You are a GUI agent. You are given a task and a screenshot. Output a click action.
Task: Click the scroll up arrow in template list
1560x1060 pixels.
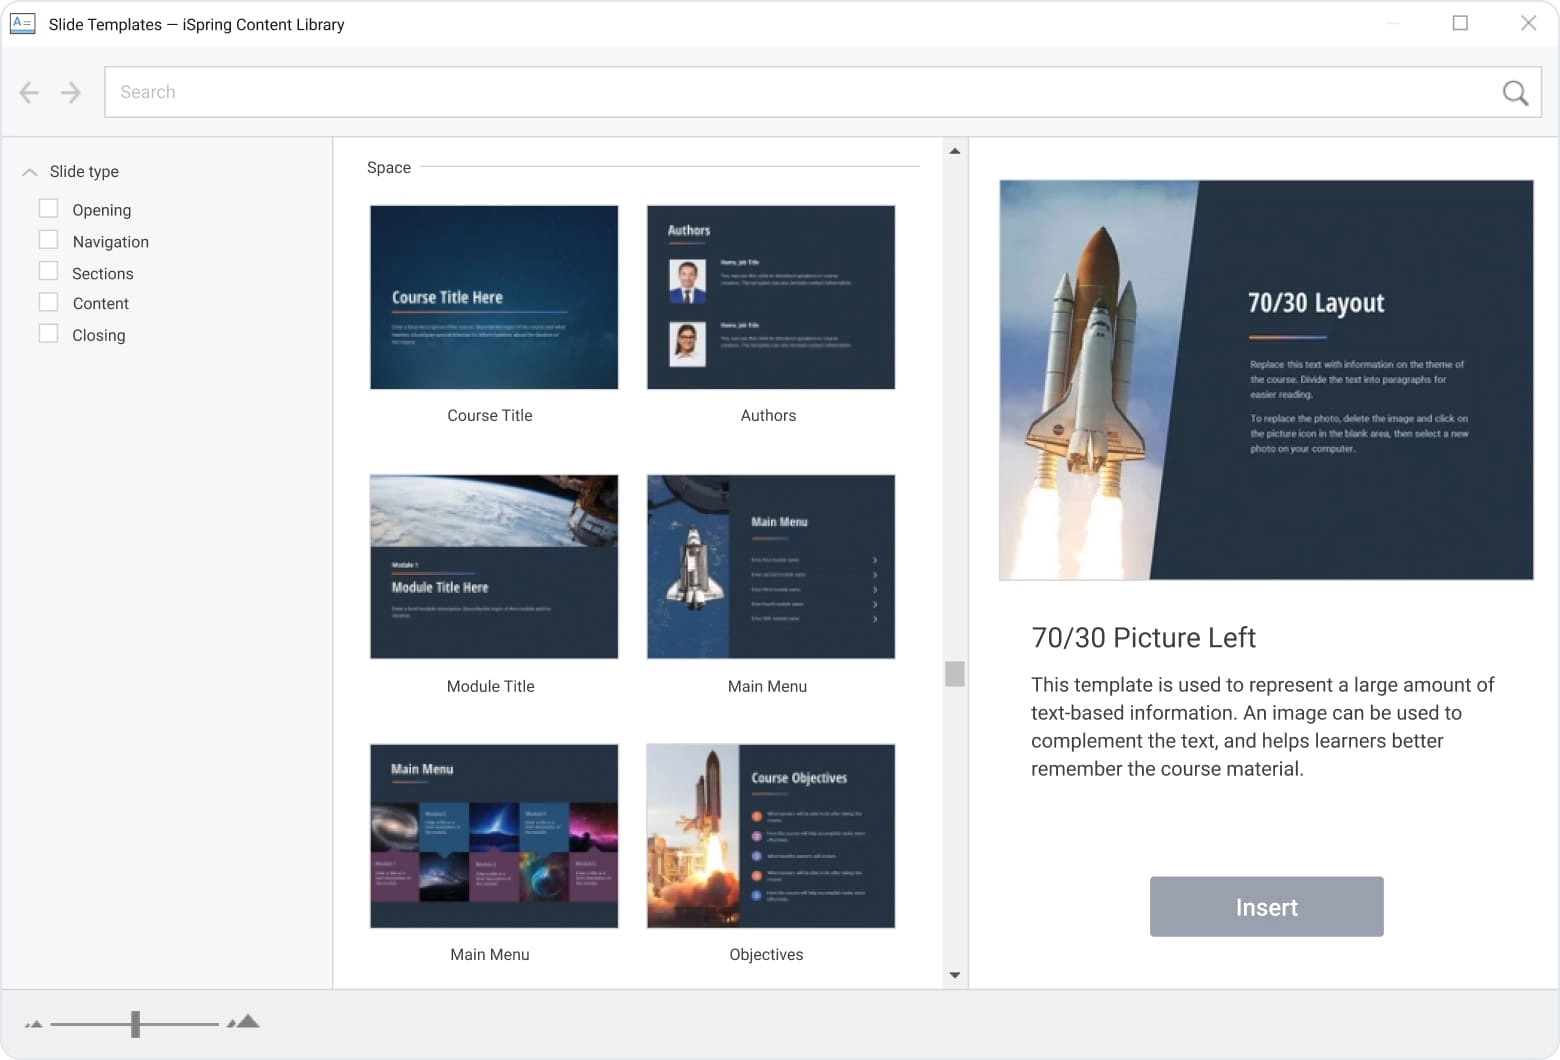(955, 151)
